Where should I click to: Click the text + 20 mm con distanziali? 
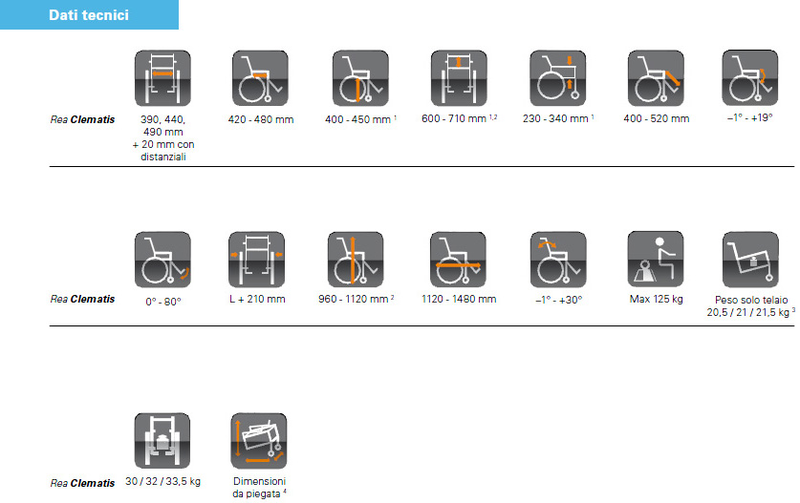pos(163,150)
